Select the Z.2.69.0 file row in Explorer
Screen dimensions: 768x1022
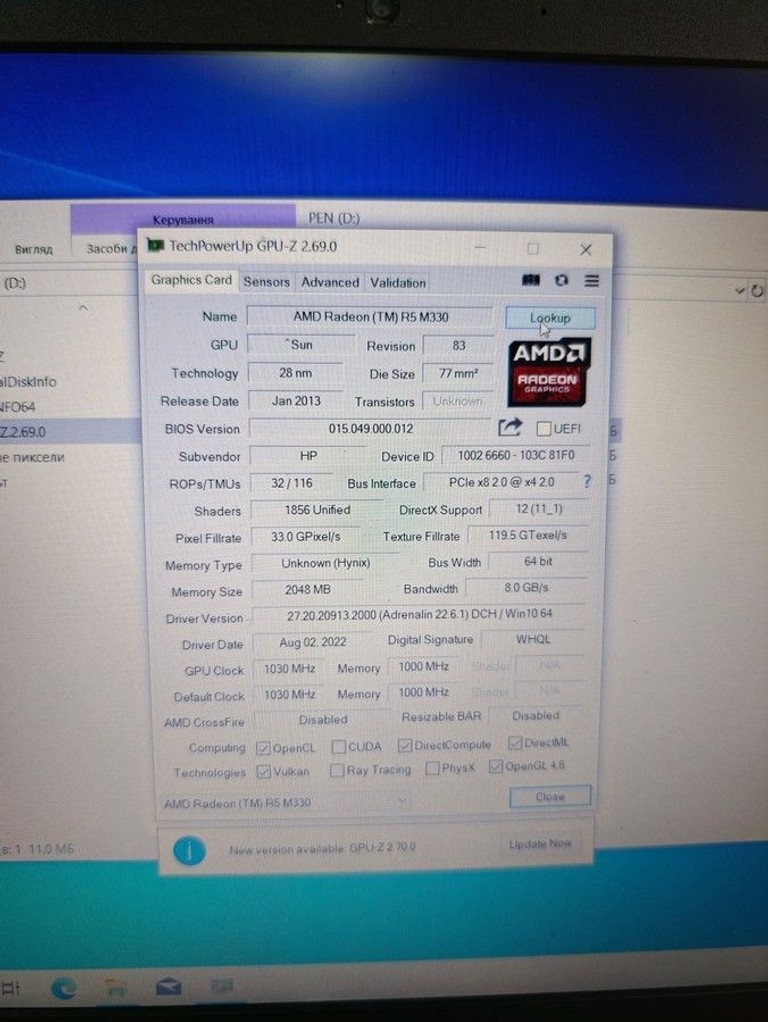(x=68, y=431)
